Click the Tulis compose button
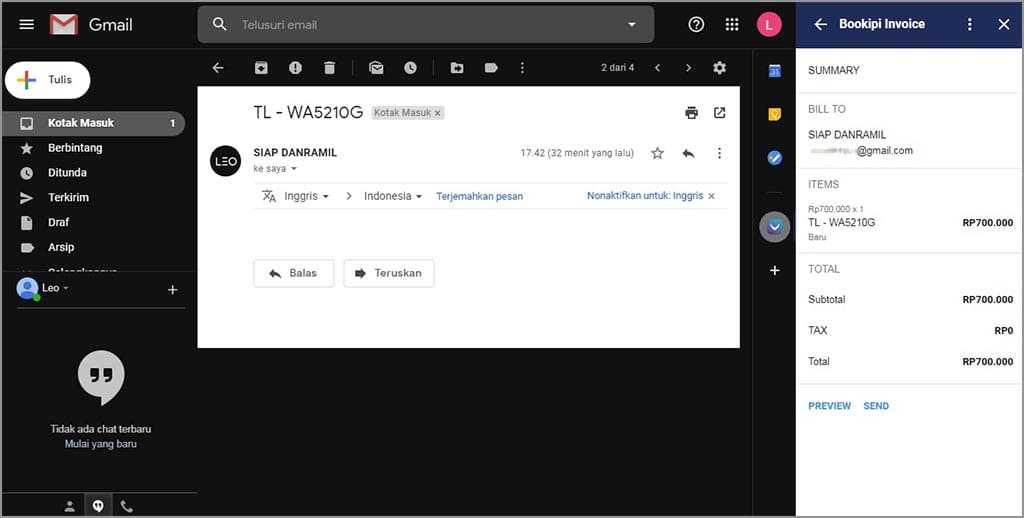Image resolution: width=1024 pixels, height=518 pixels. [x=48, y=80]
